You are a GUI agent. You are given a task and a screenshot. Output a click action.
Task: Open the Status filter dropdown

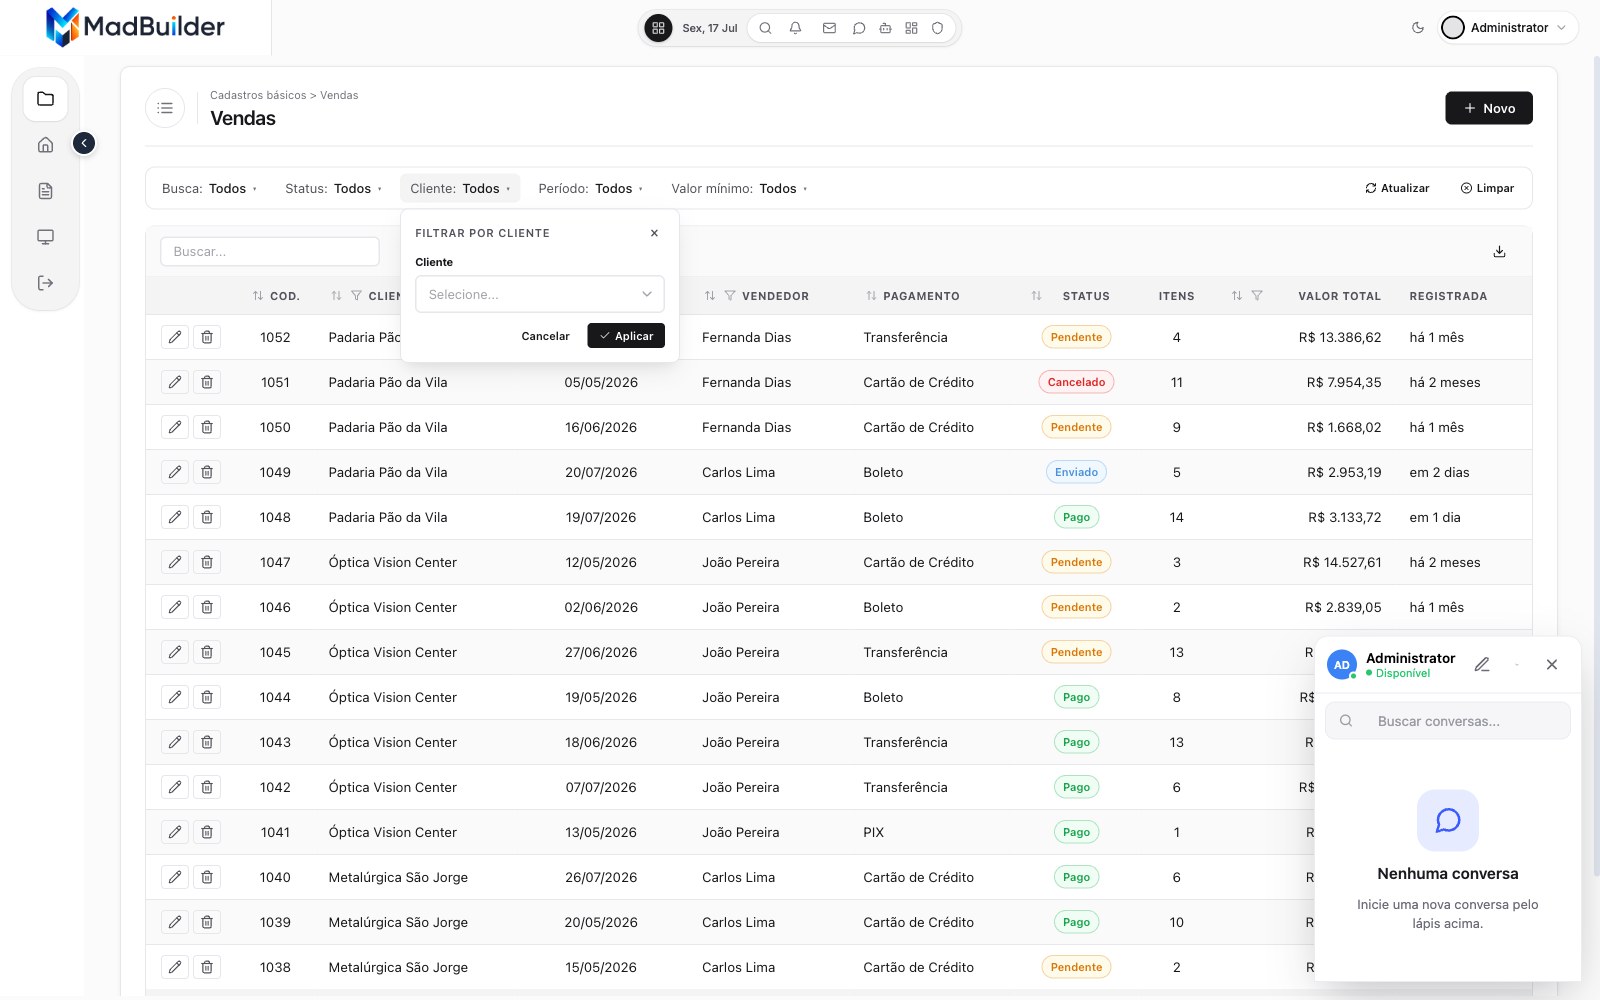[333, 188]
